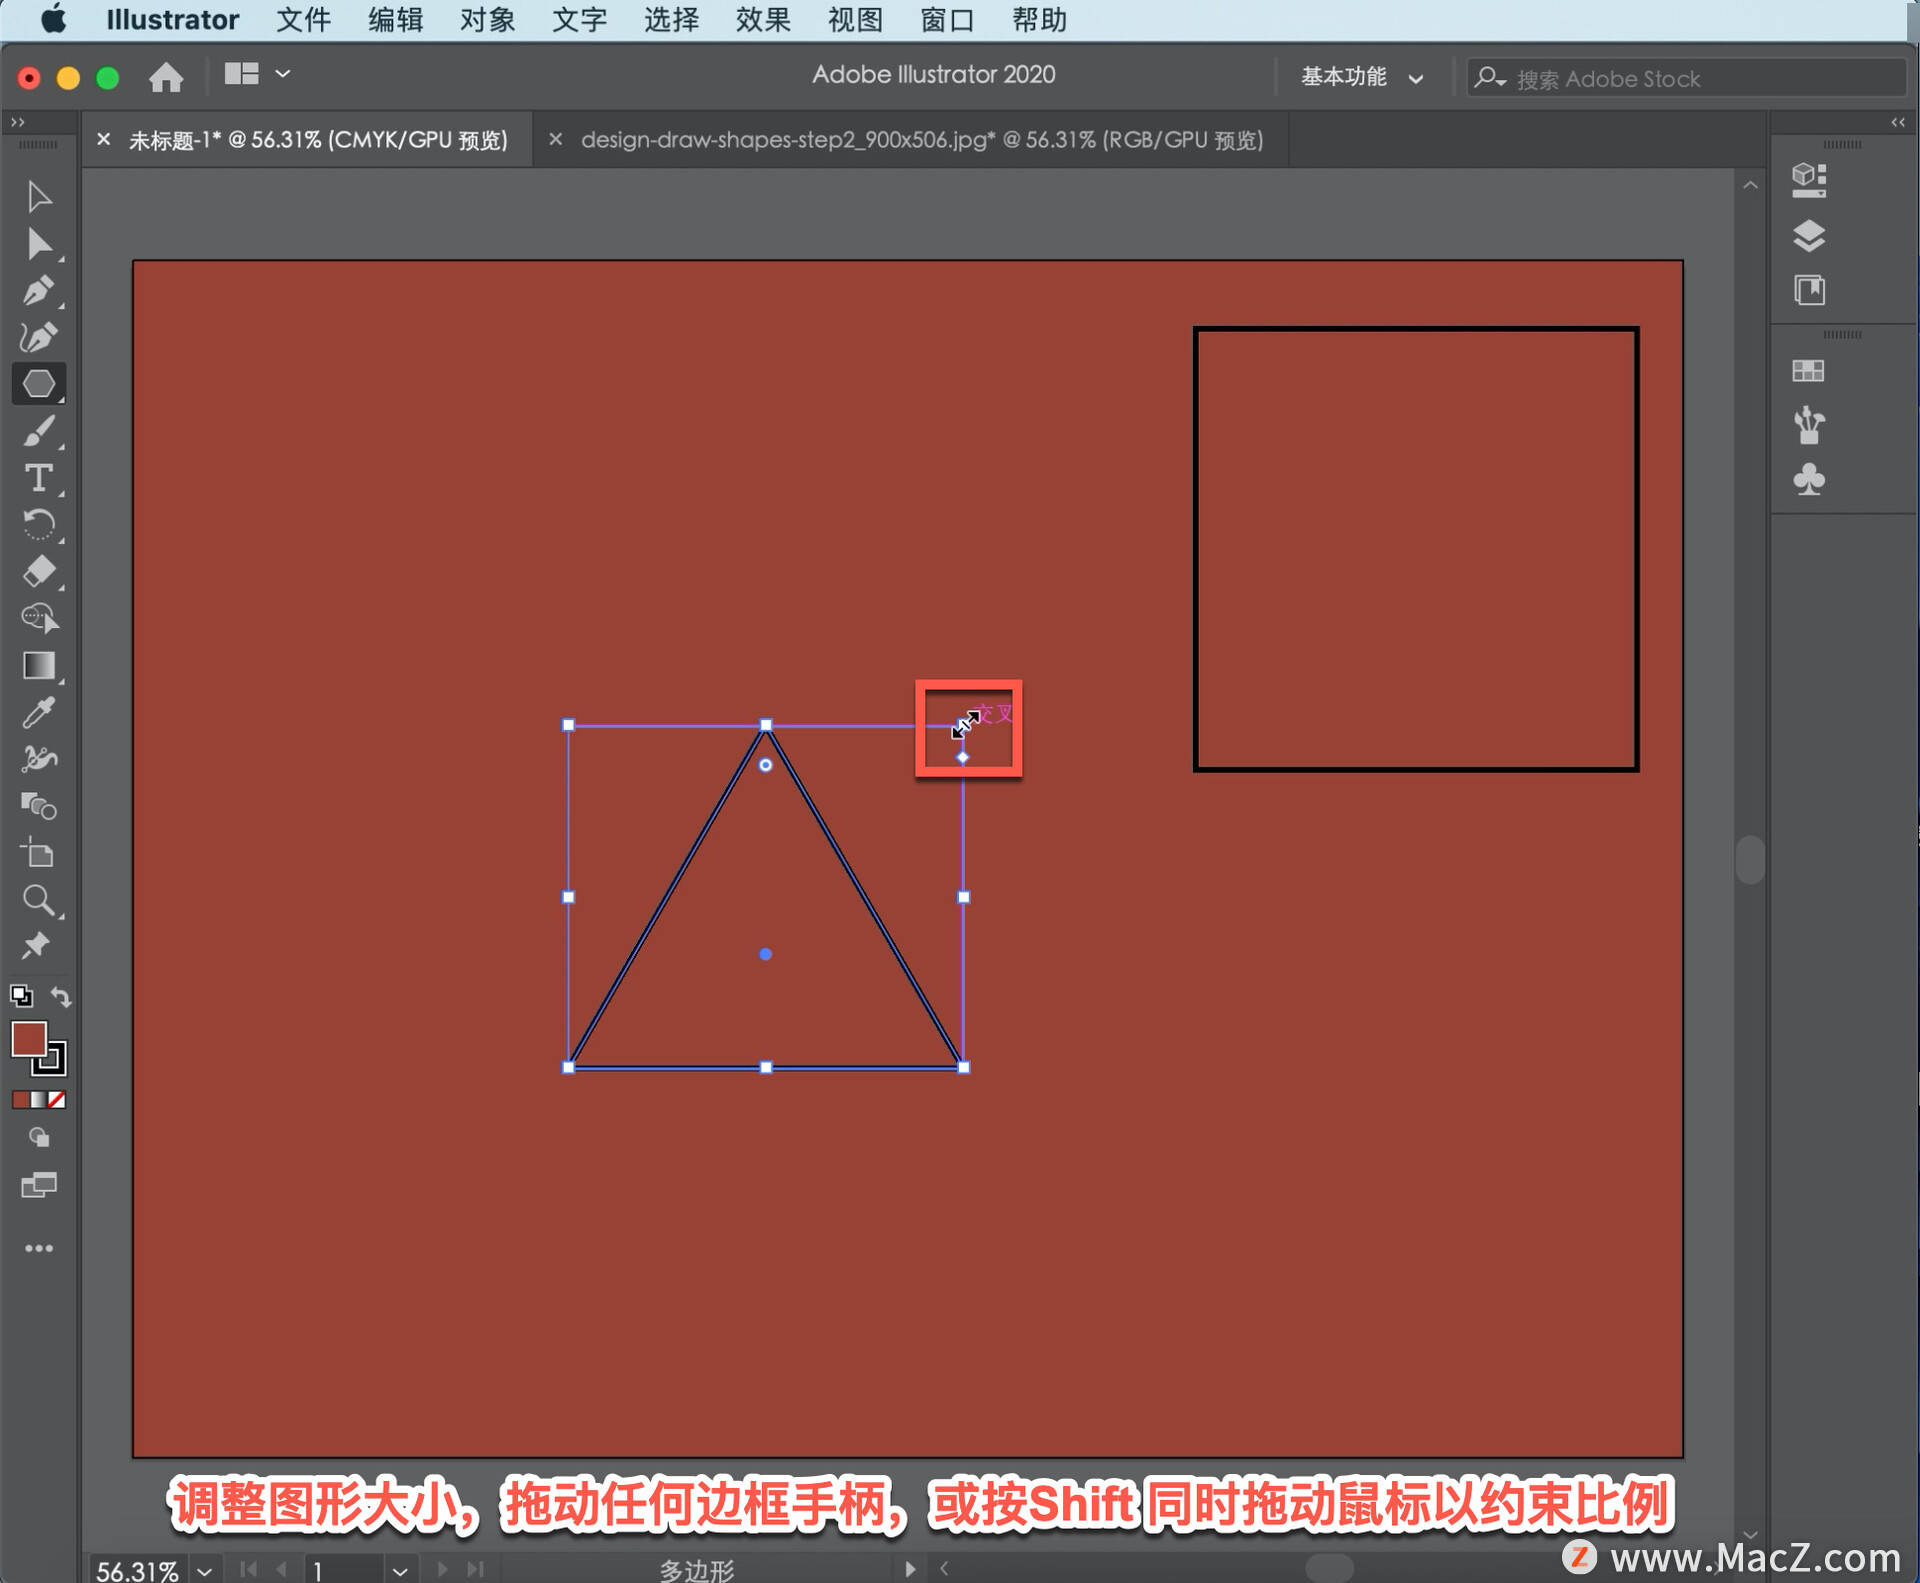Viewport: 1920px width, 1583px height.
Task: Select the Zoom magnifier tool
Action: (39, 900)
